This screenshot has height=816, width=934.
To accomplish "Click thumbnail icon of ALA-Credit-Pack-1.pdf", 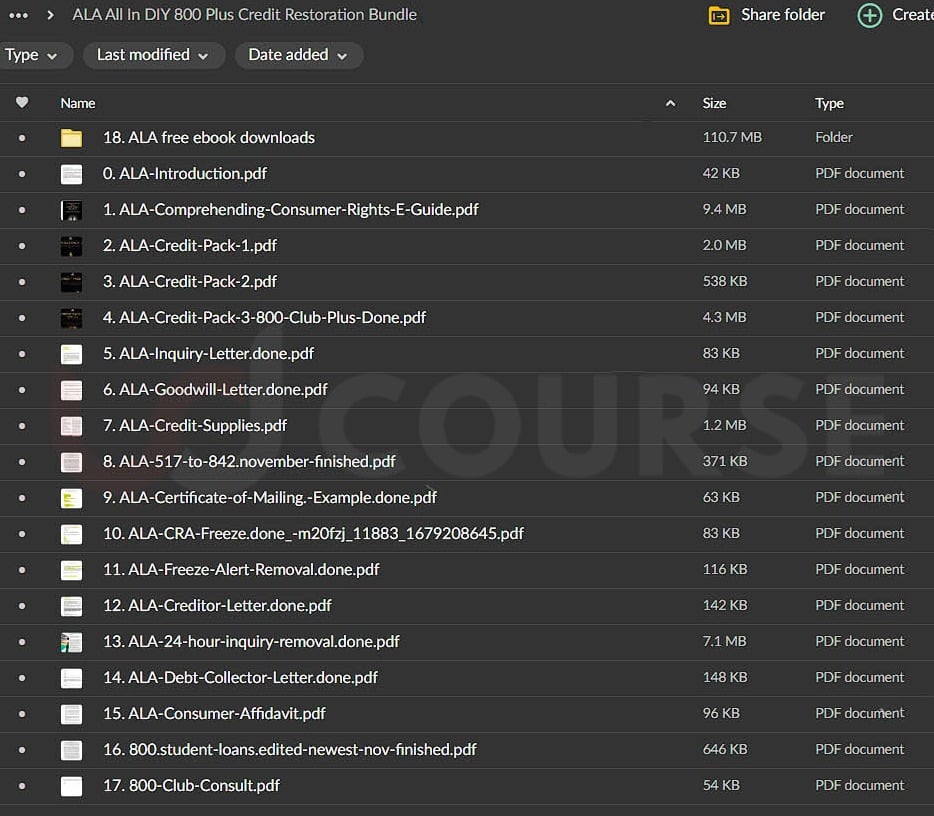I will coord(71,246).
